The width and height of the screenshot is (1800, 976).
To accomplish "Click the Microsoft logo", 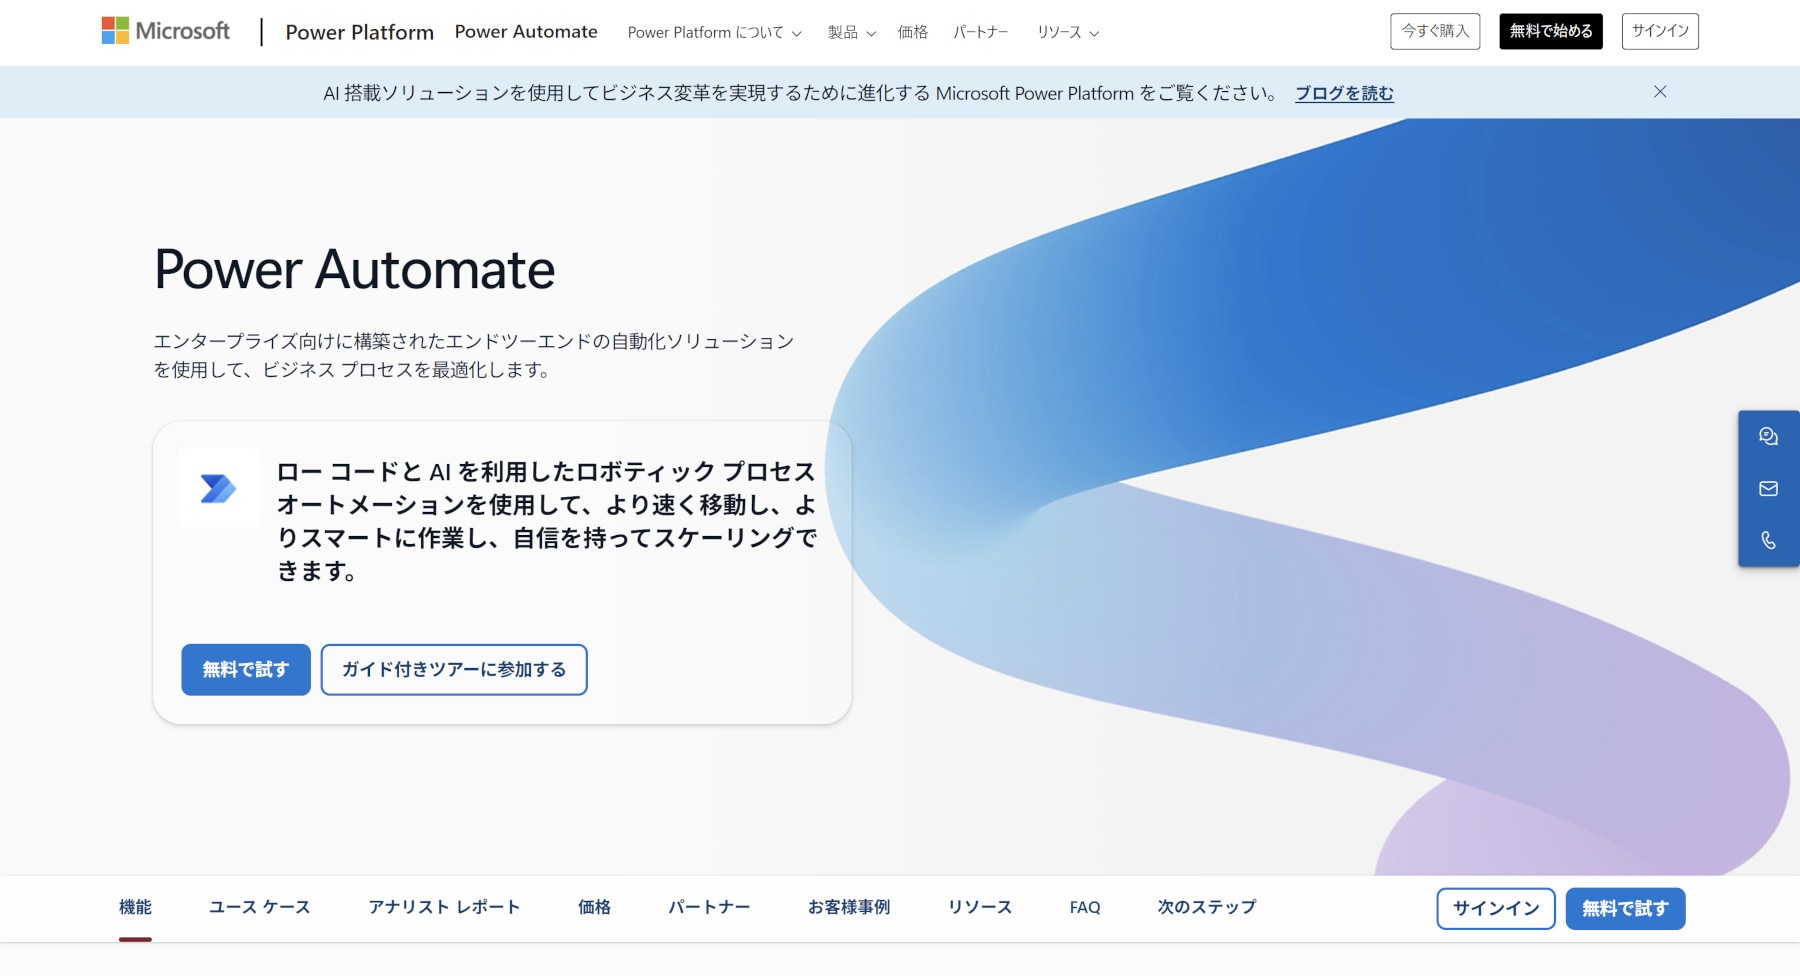I will 166,31.
